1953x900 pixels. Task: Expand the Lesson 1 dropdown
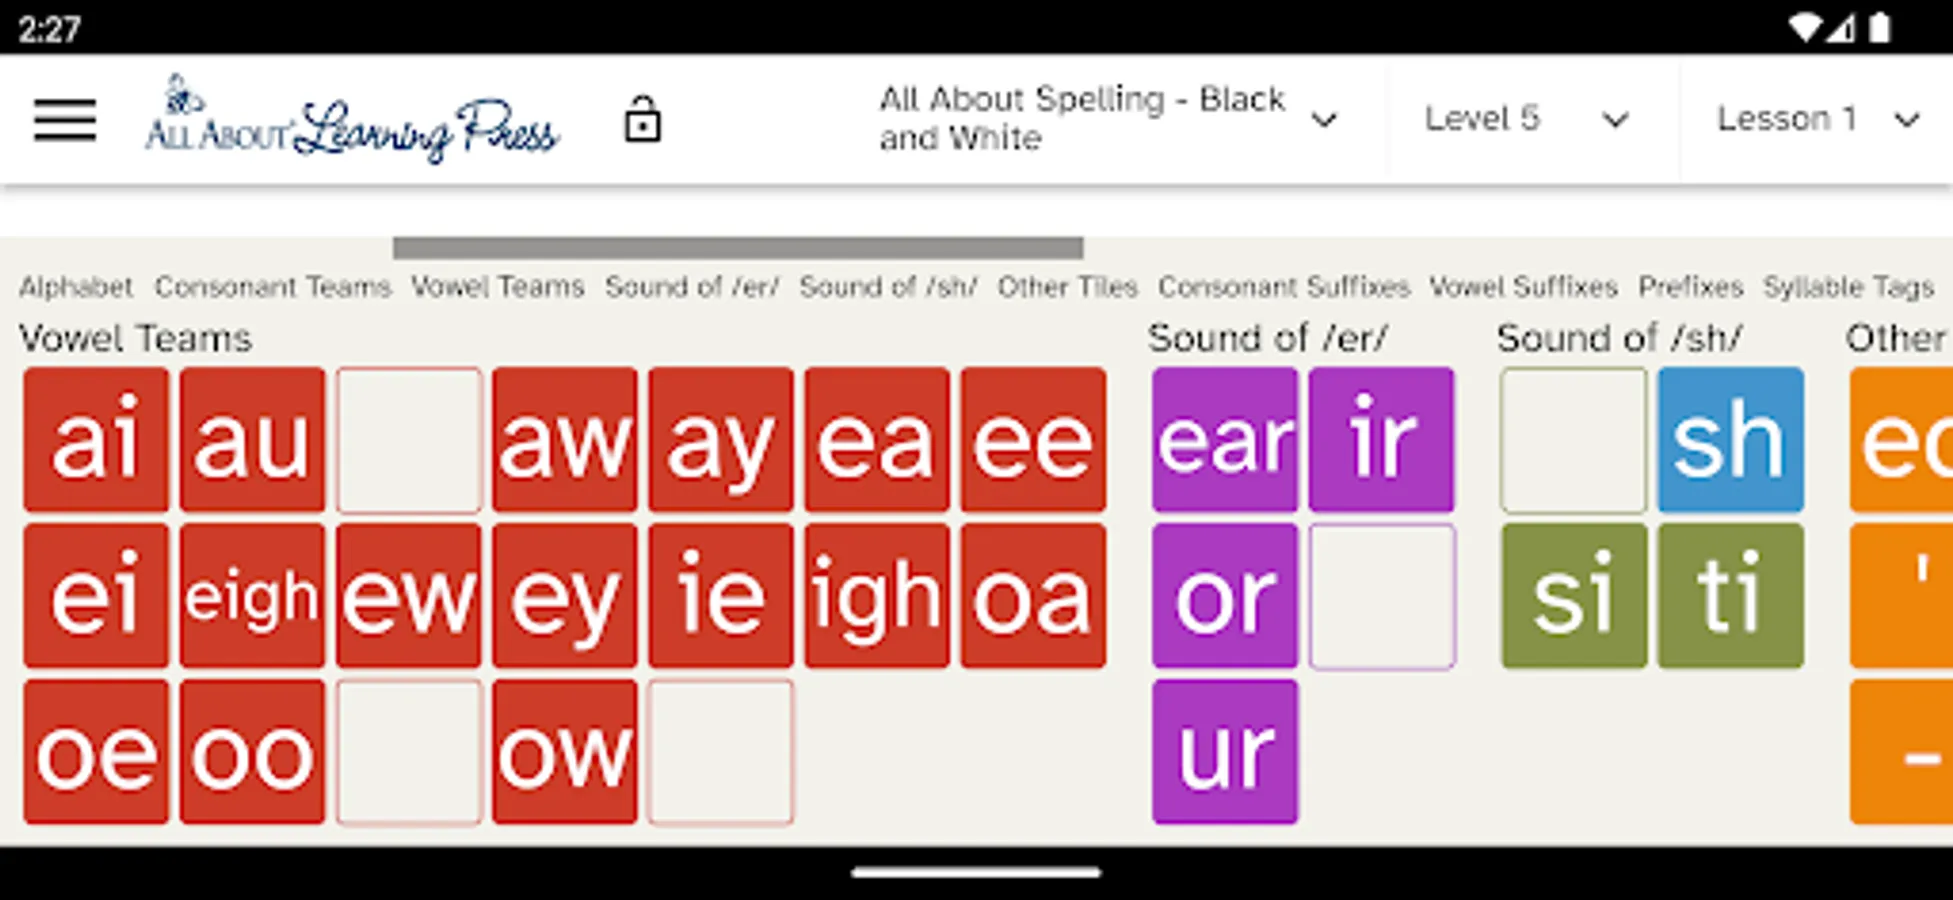pos(1818,119)
